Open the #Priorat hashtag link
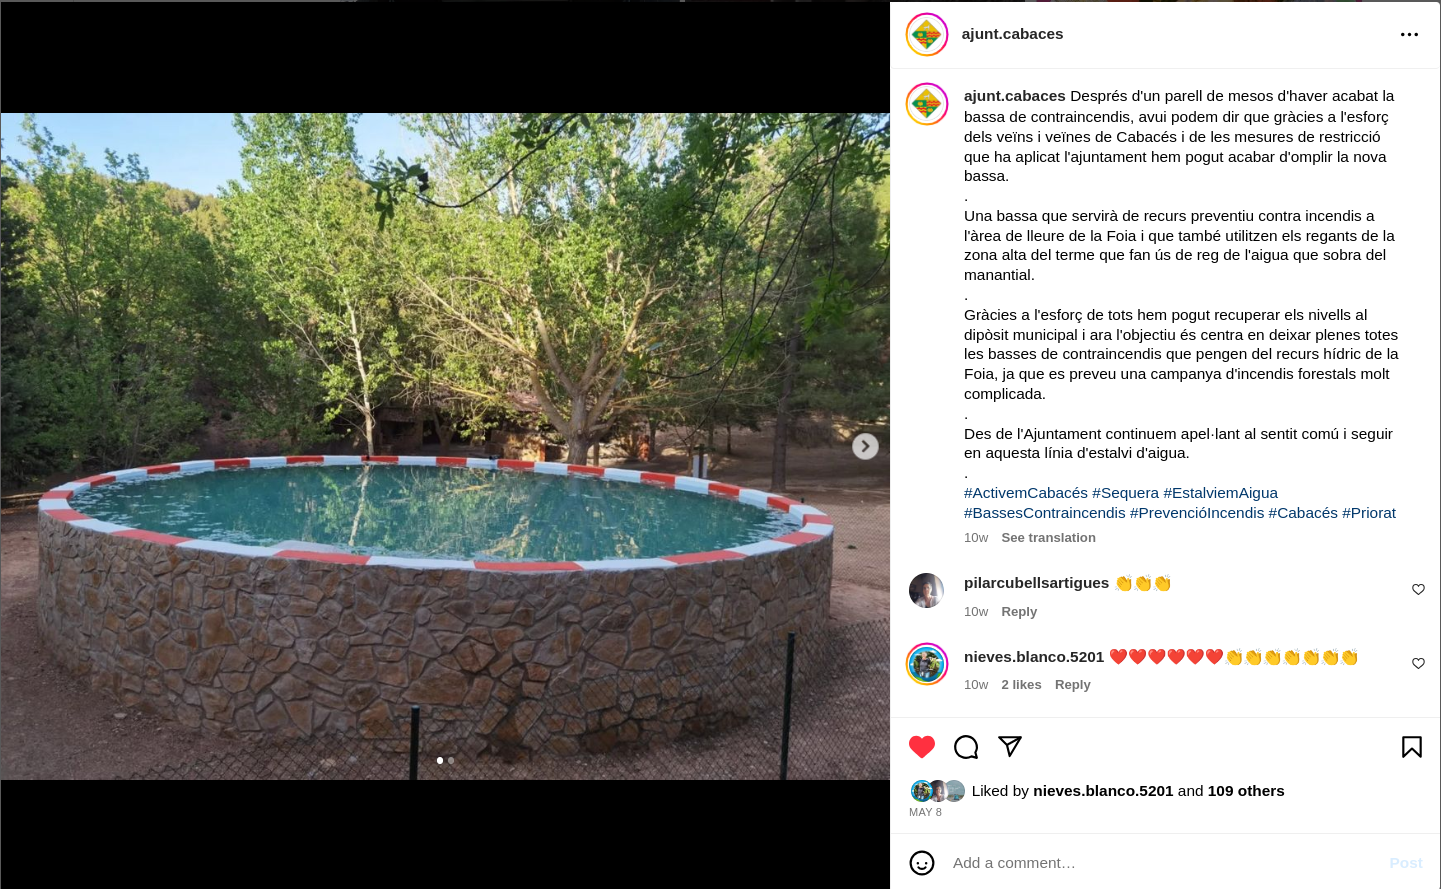The height and width of the screenshot is (889, 1441). click(x=1369, y=513)
